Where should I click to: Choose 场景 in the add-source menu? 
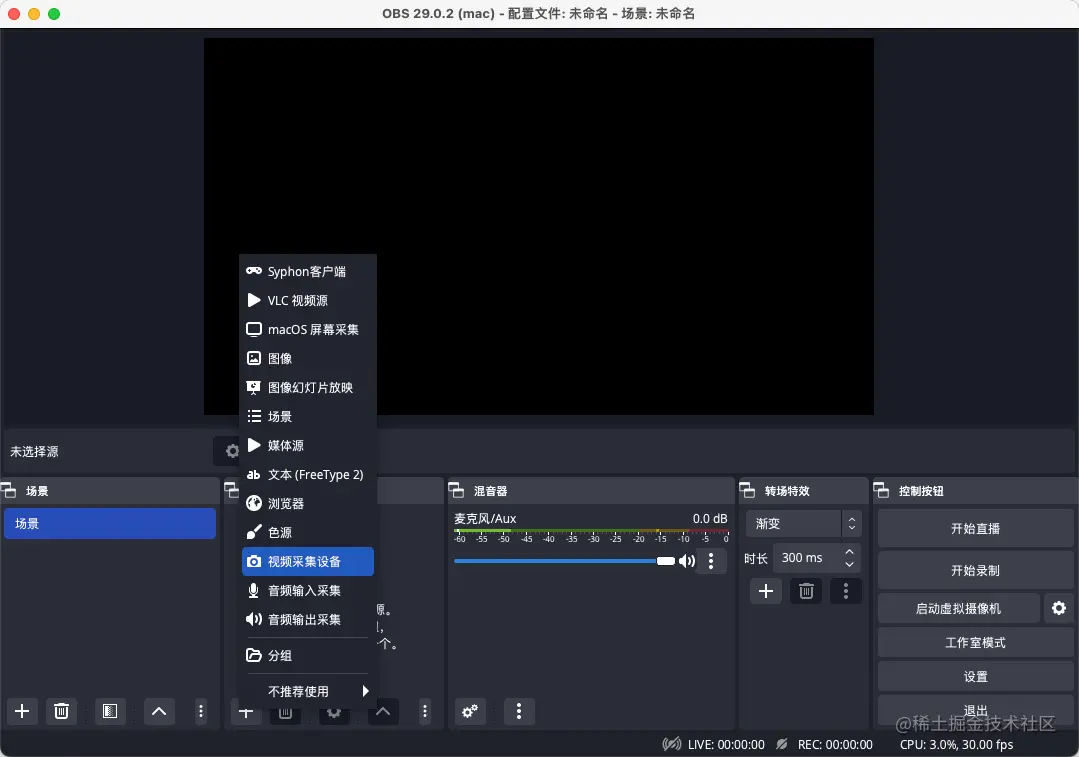308,416
